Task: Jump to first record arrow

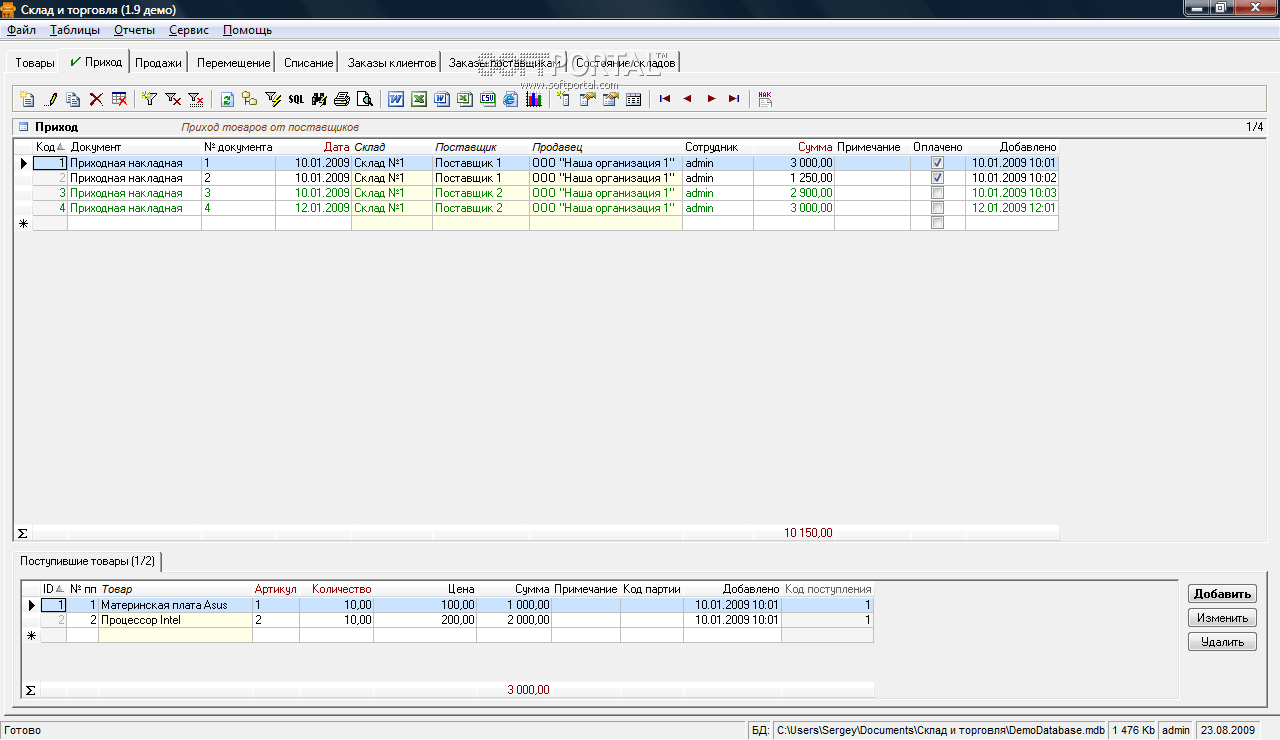Action: [x=664, y=99]
